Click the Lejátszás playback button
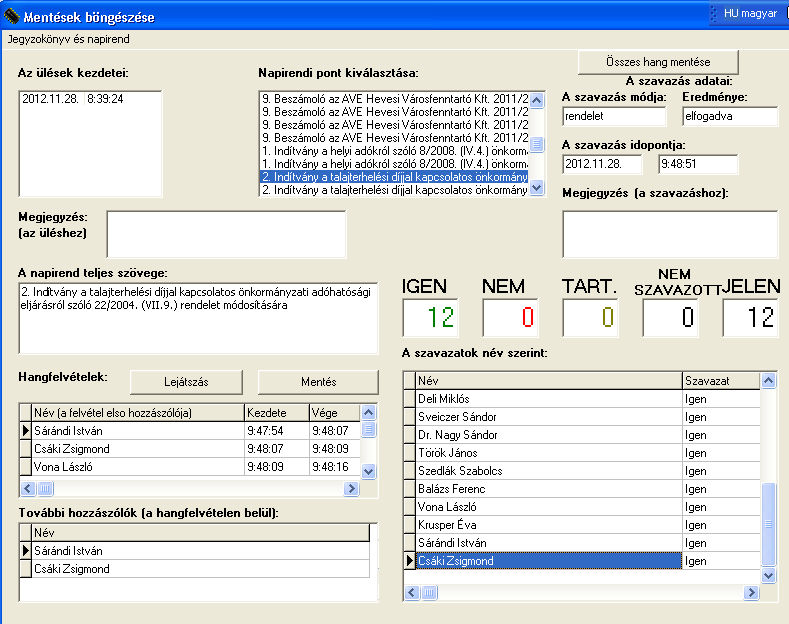Screen dimensions: 789x624 click(x=186, y=382)
